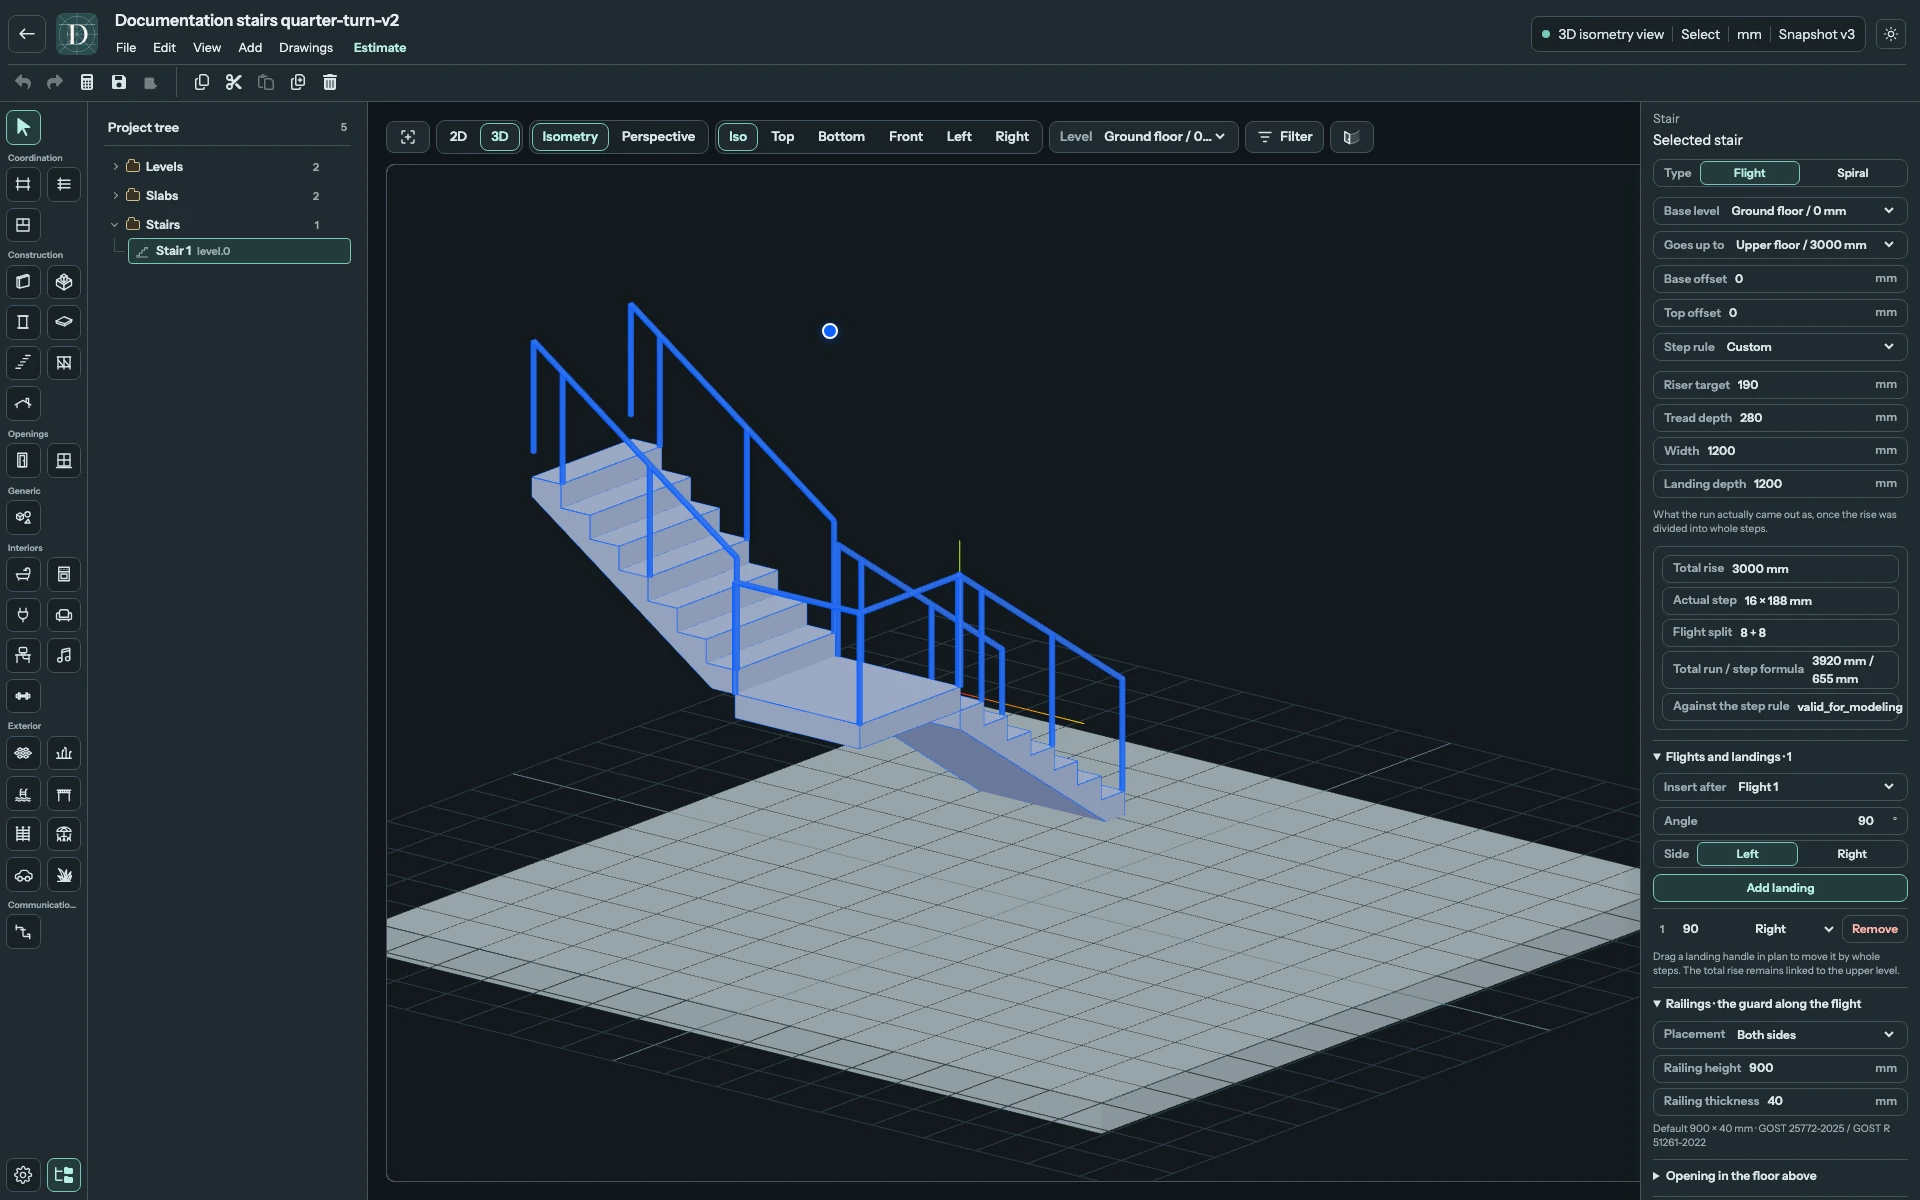Select the electric plug interiors tool
Viewport: 1920px width, 1200px height.
point(23,615)
